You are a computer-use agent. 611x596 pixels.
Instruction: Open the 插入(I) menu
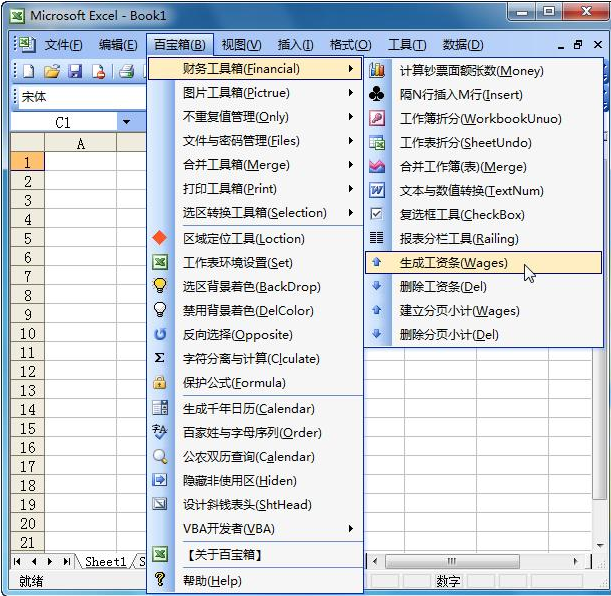click(295, 45)
